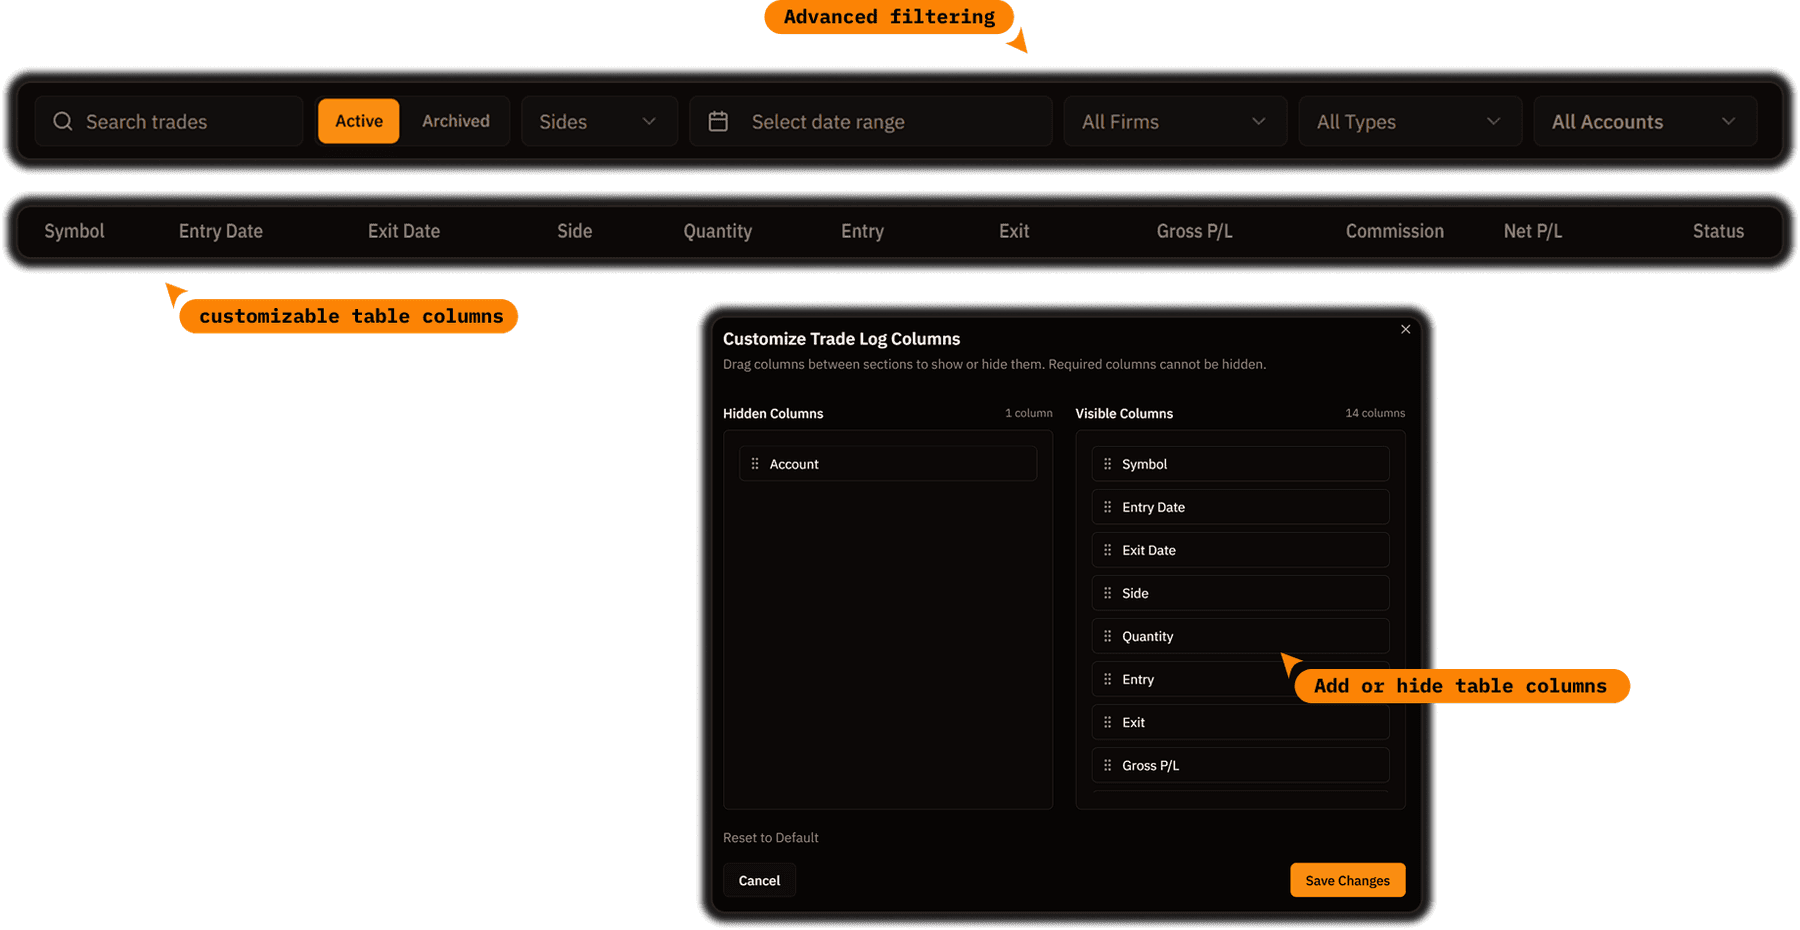Viewport: 1800px width, 930px height.
Task: Select the All Types filter control
Action: coord(1409,121)
